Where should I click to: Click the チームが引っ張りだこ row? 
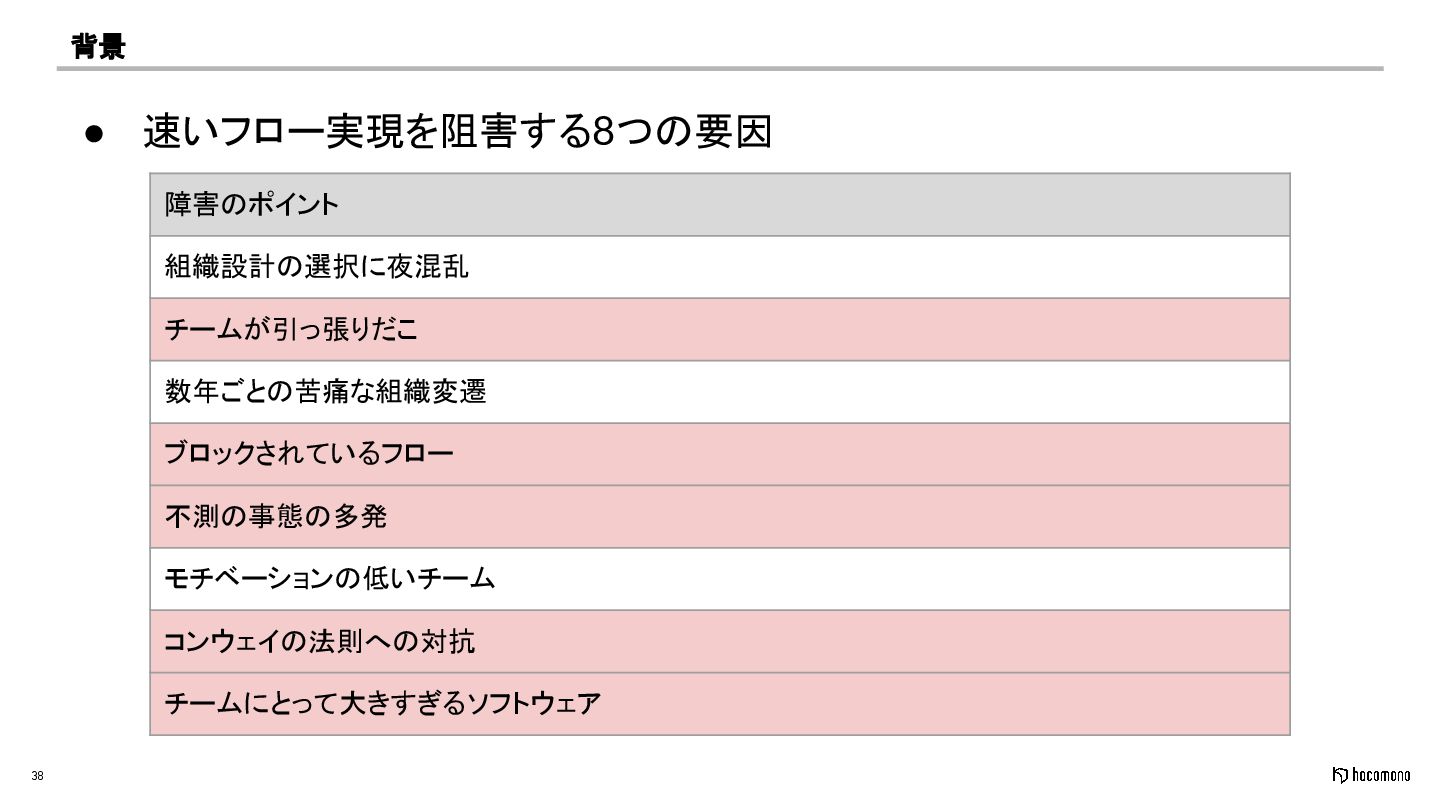click(720, 330)
